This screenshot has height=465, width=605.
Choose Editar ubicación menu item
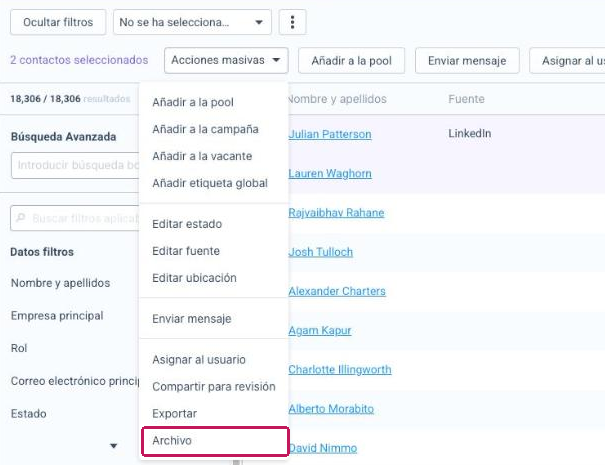(194, 278)
